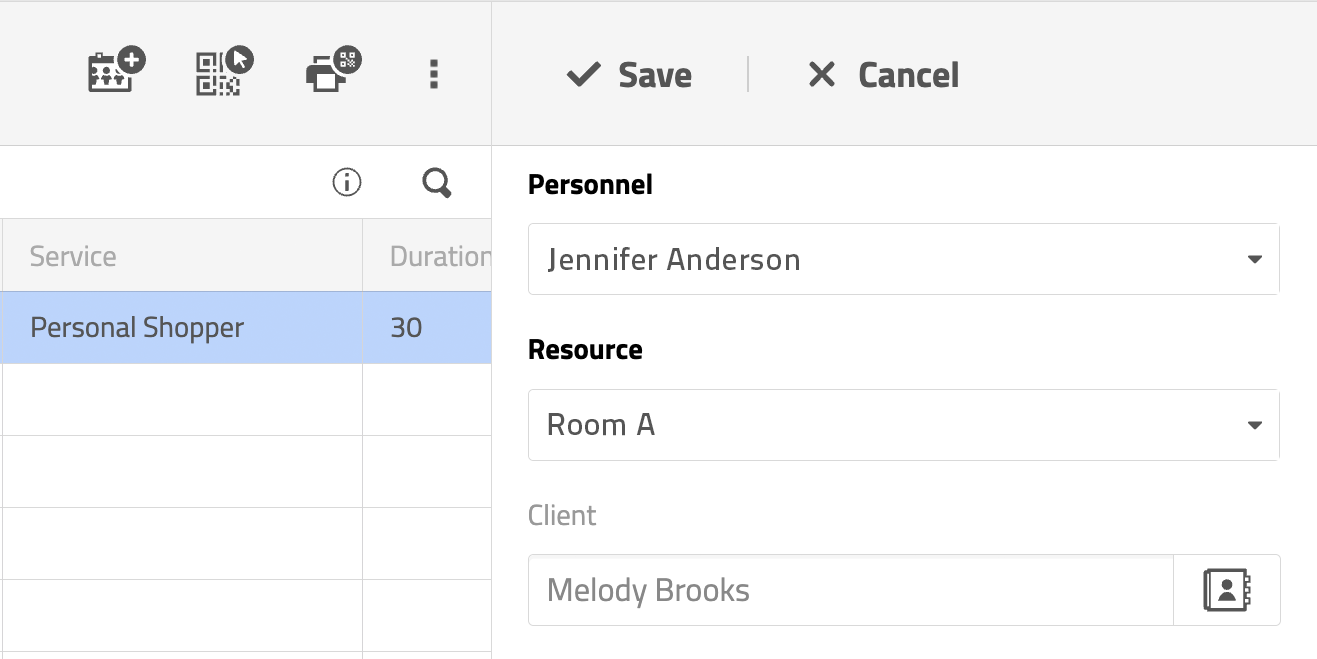Click the Service column header
The height and width of the screenshot is (659, 1317).
tap(73, 256)
